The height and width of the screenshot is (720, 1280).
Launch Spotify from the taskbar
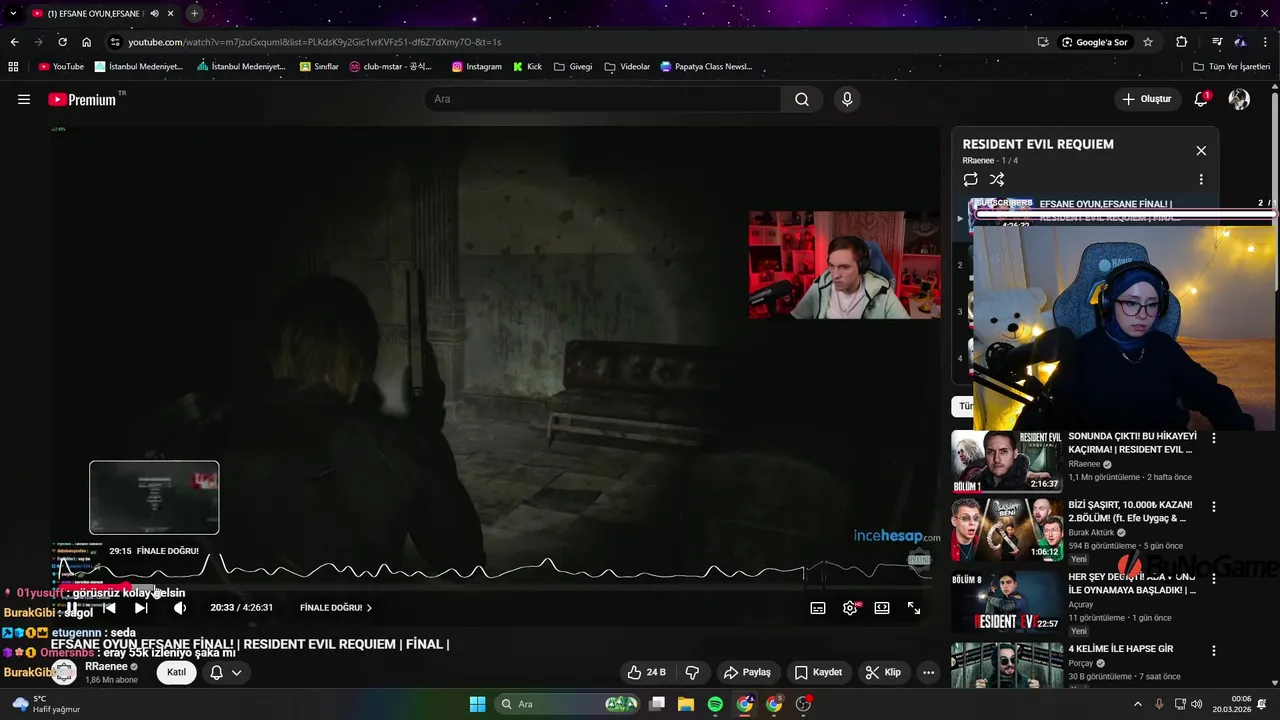715,704
